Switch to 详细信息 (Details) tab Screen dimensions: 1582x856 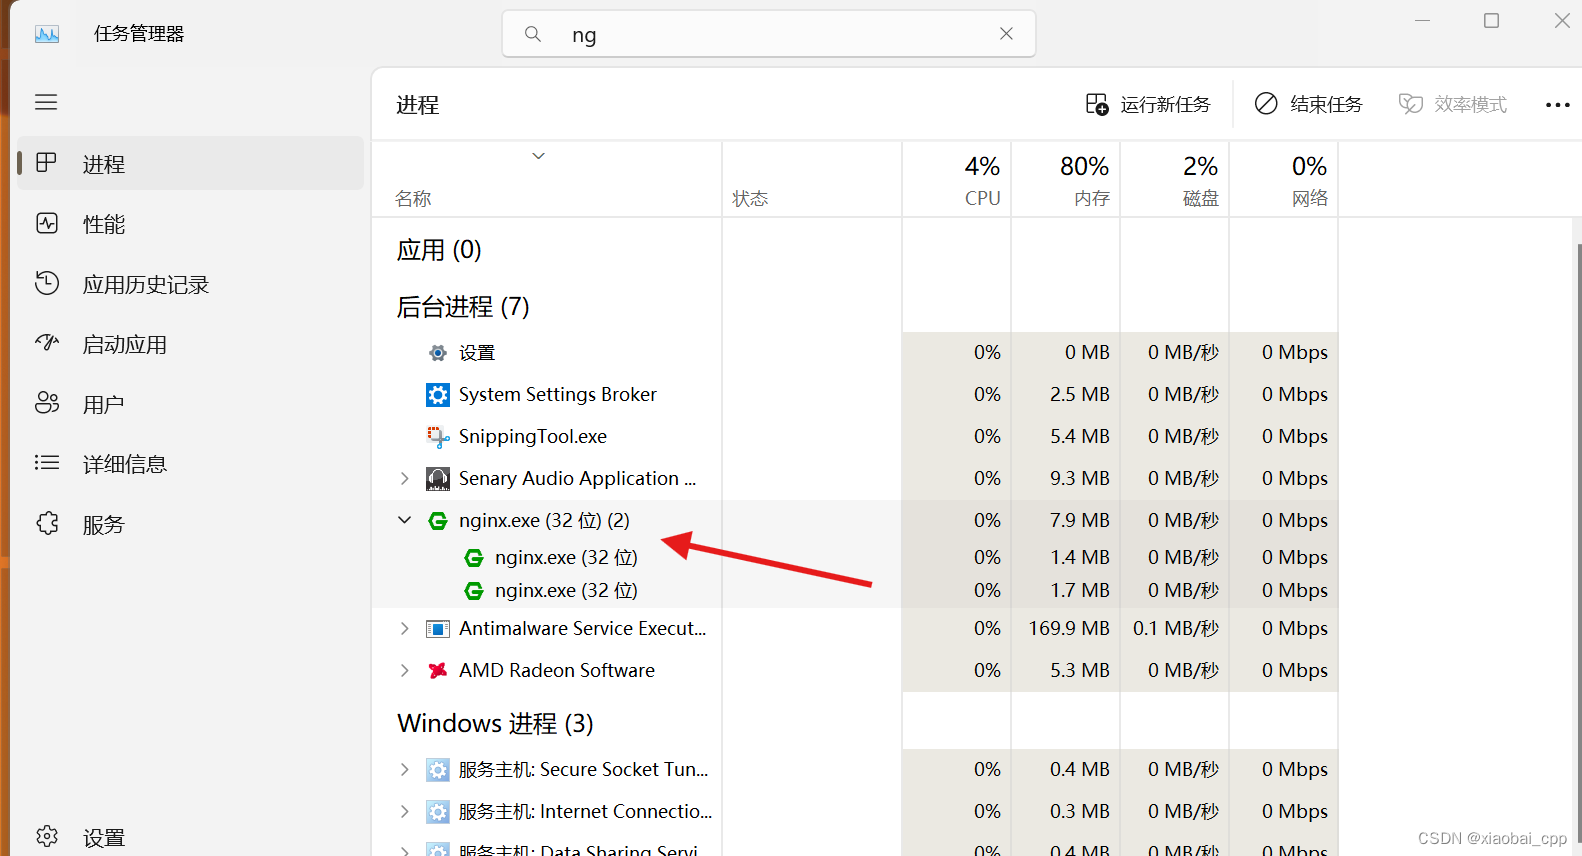click(x=191, y=464)
